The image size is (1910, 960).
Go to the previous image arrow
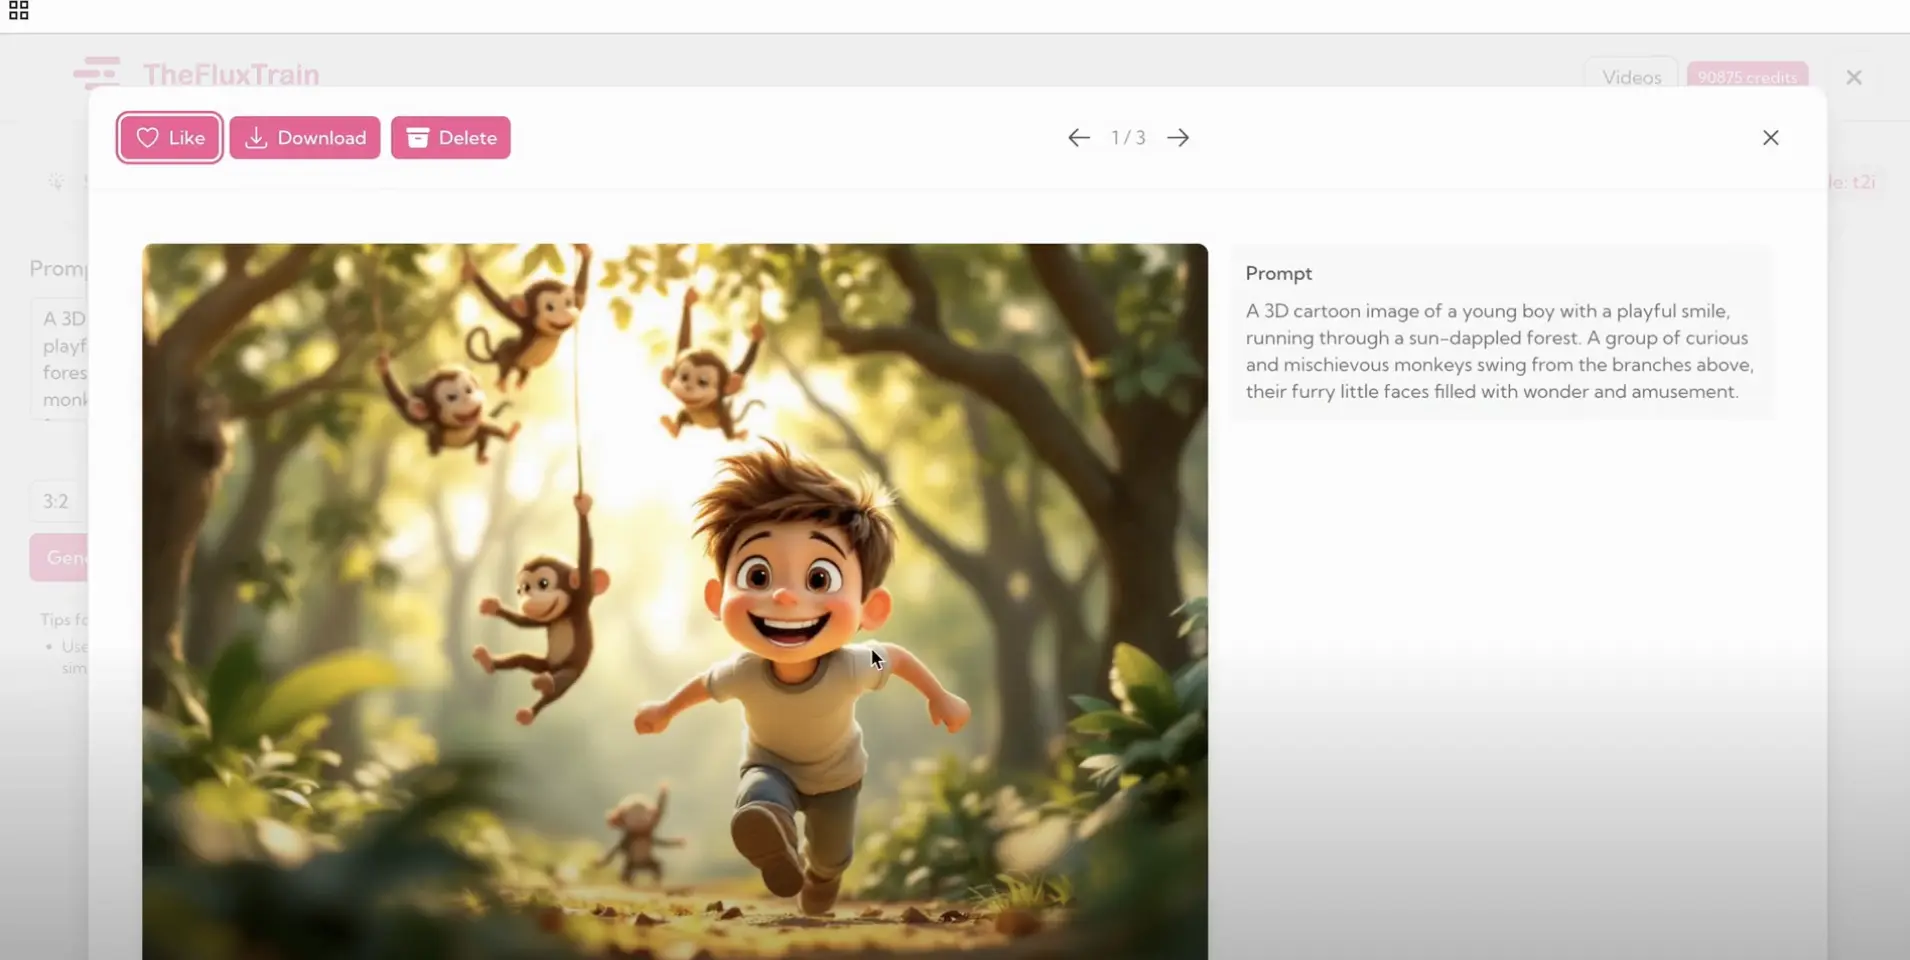1078,138
